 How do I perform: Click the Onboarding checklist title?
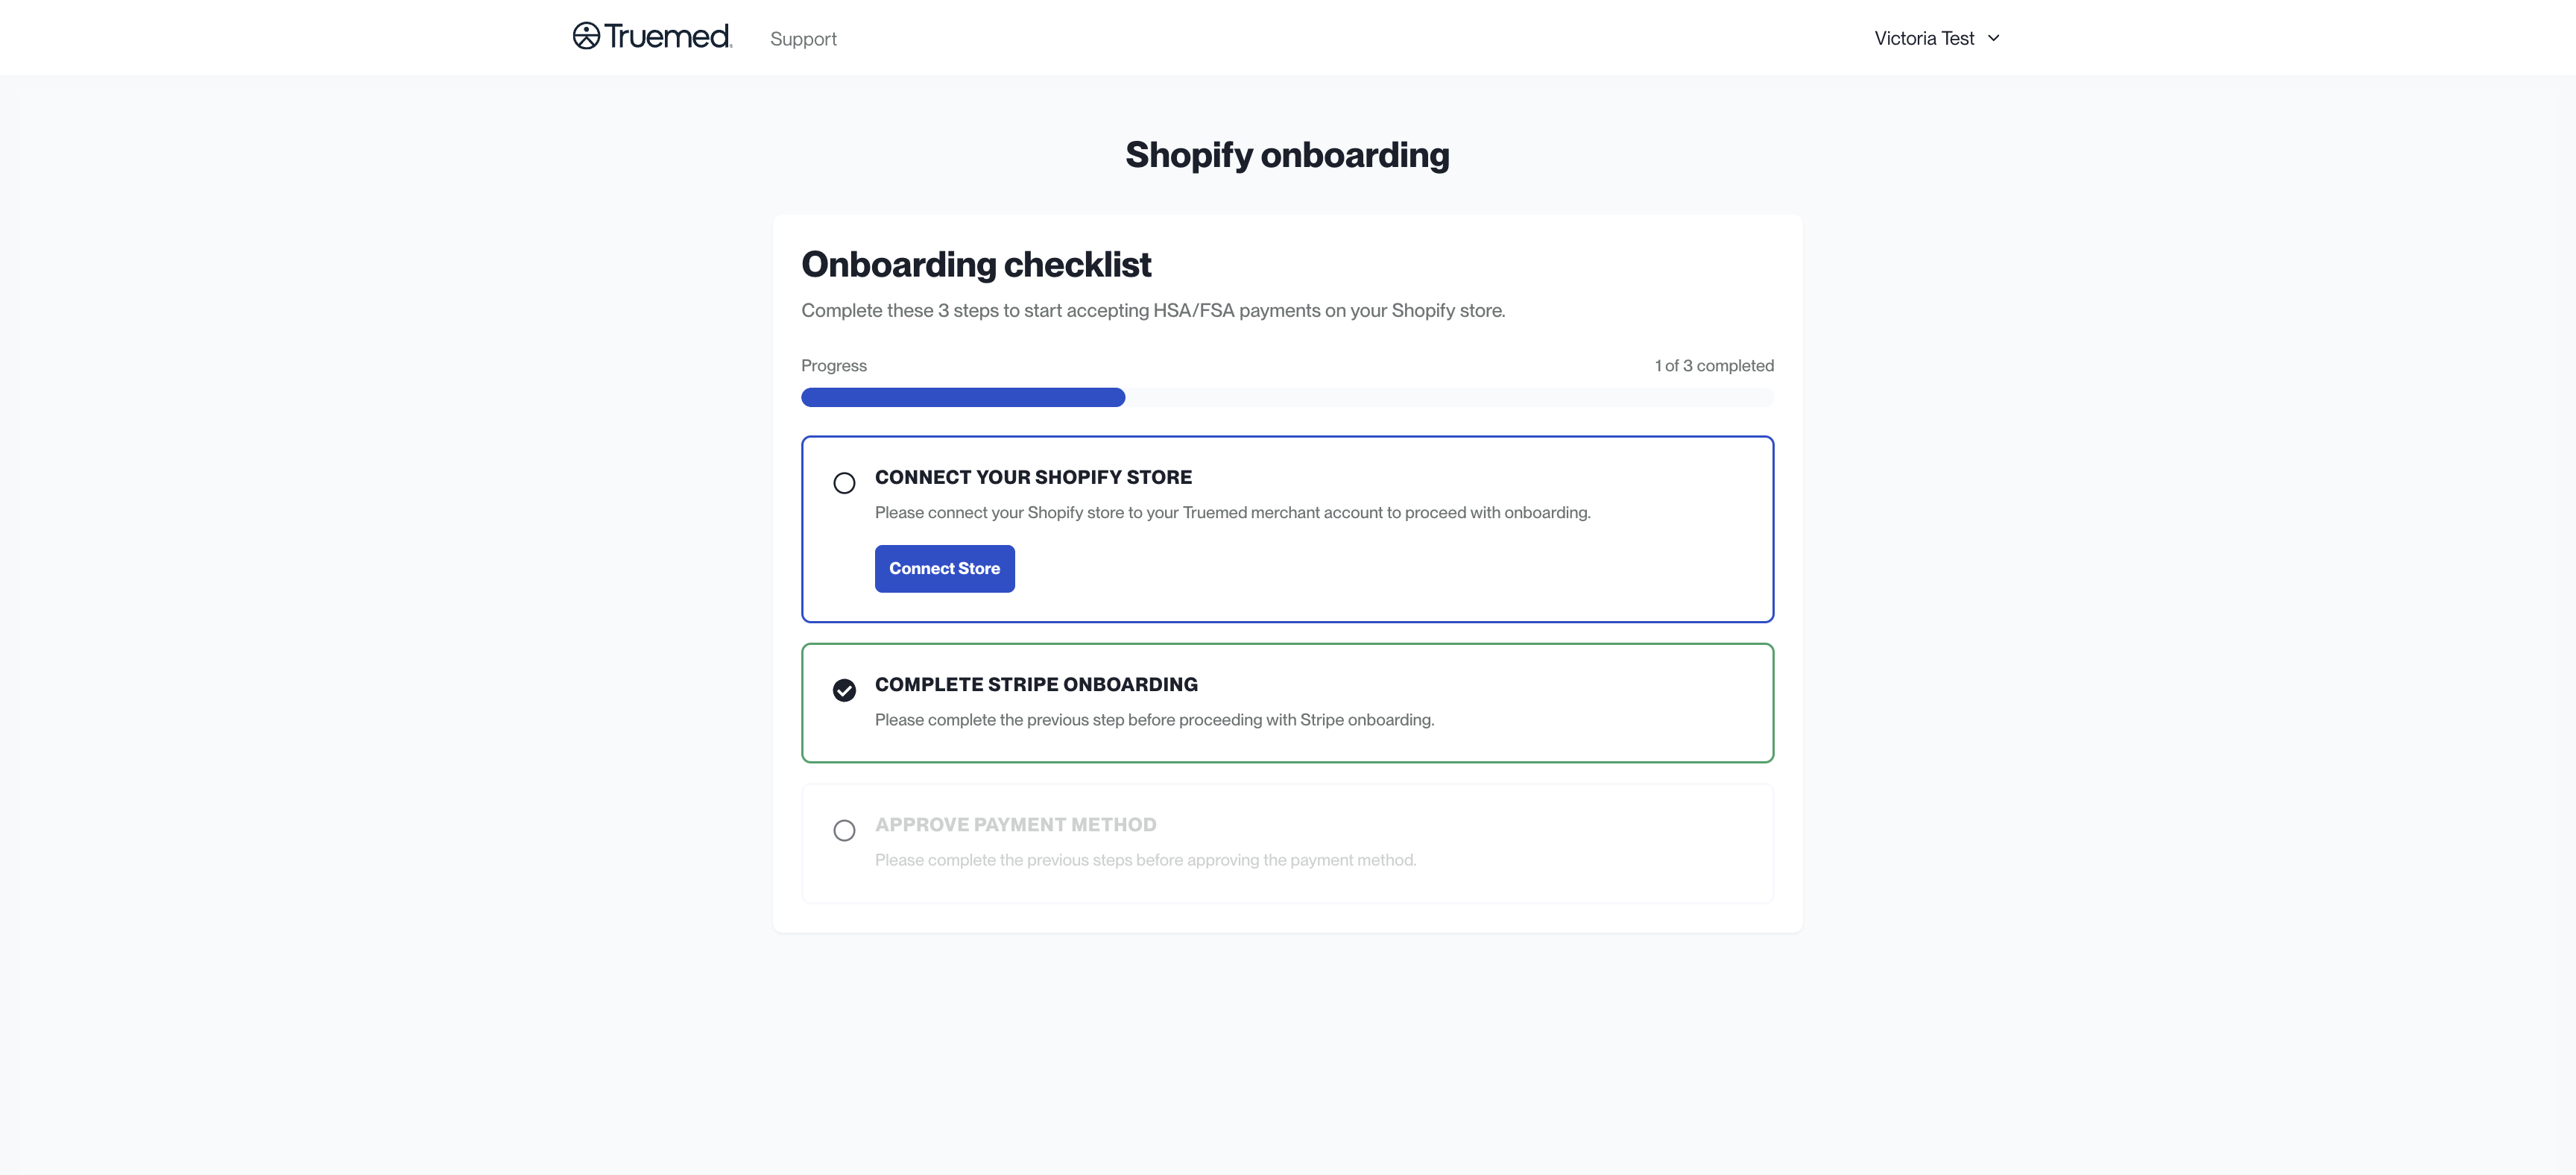click(976, 264)
